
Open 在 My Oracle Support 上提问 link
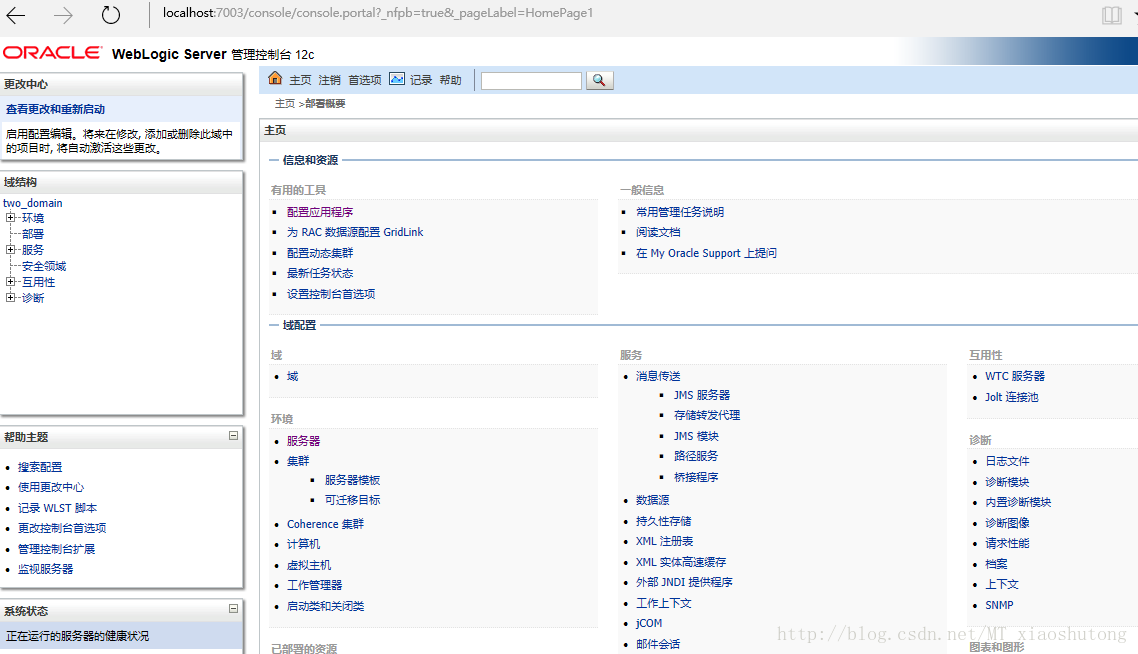coord(706,253)
